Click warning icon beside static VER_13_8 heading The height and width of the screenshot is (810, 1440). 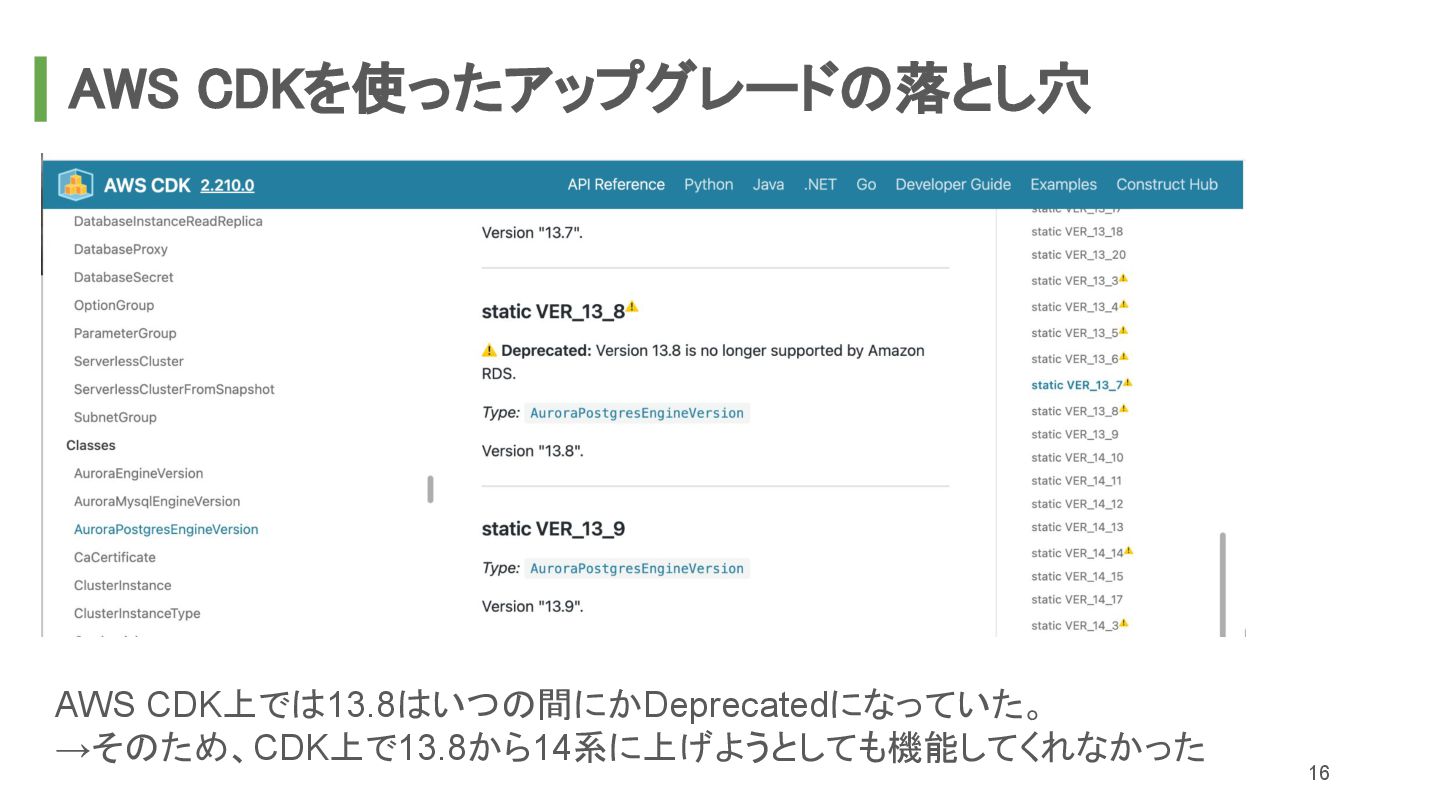(x=632, y=308)
